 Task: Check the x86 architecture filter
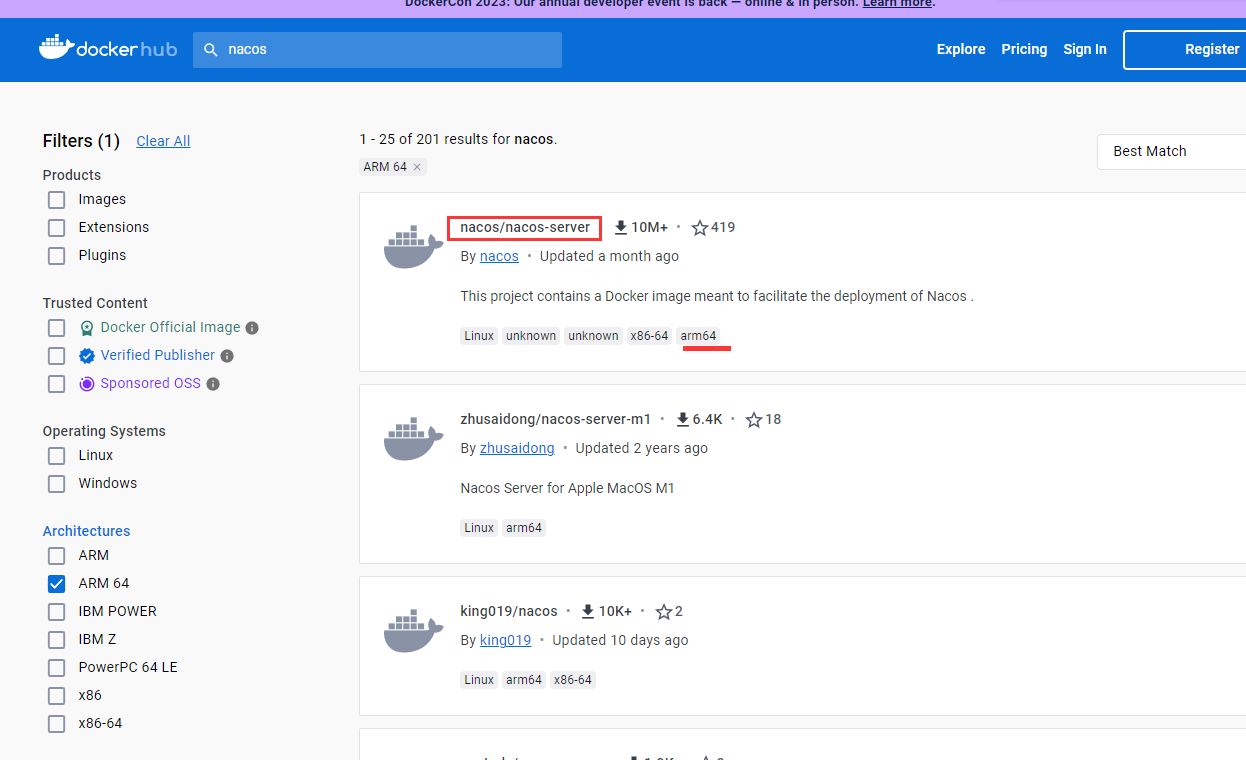(x=56, y=696)
